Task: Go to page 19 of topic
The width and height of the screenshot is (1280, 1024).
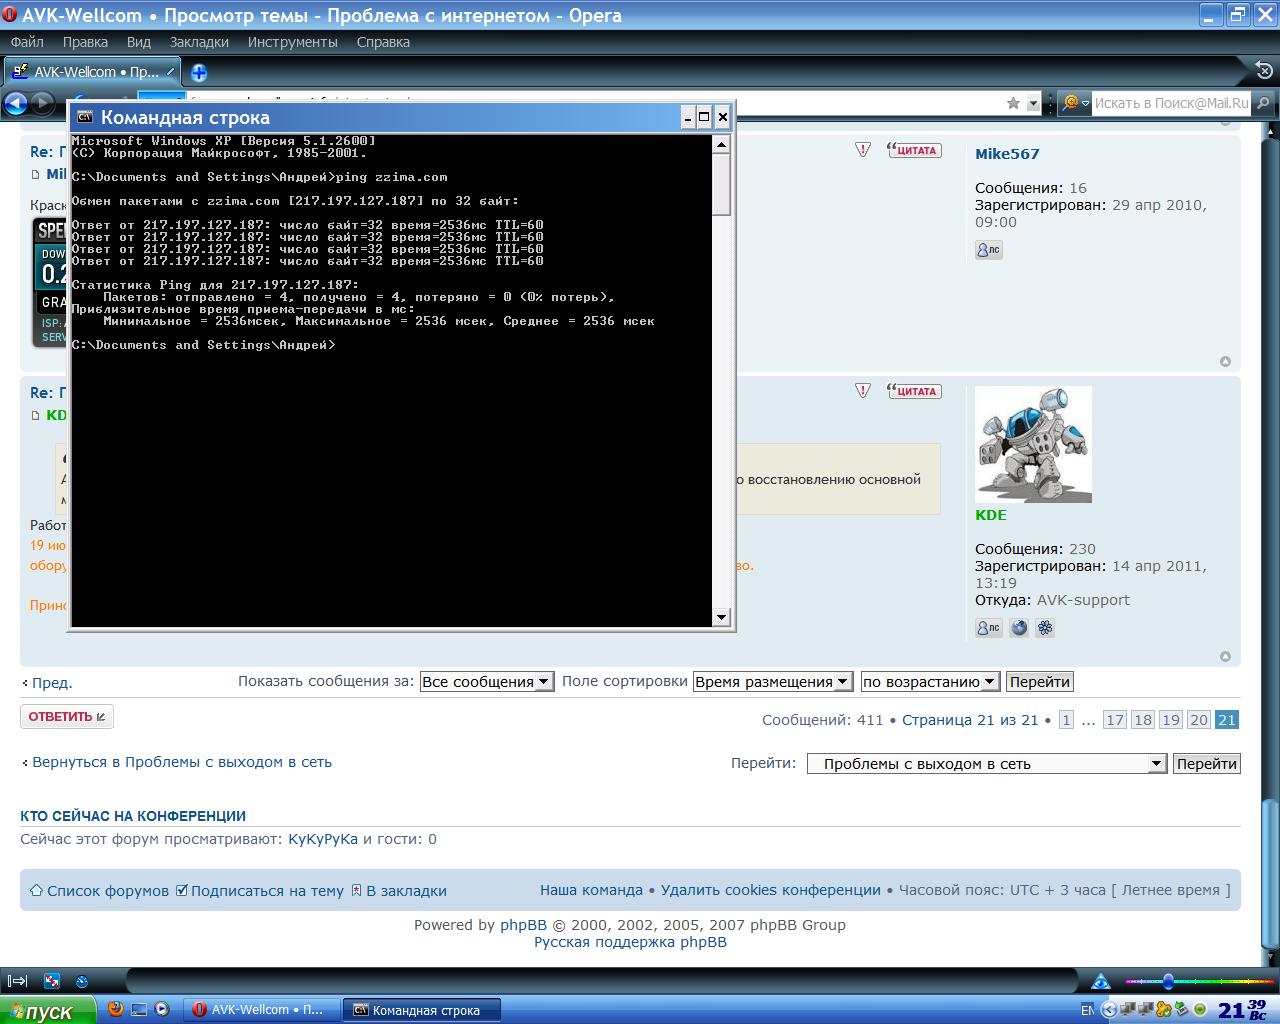Action: tap(1171, 720)
